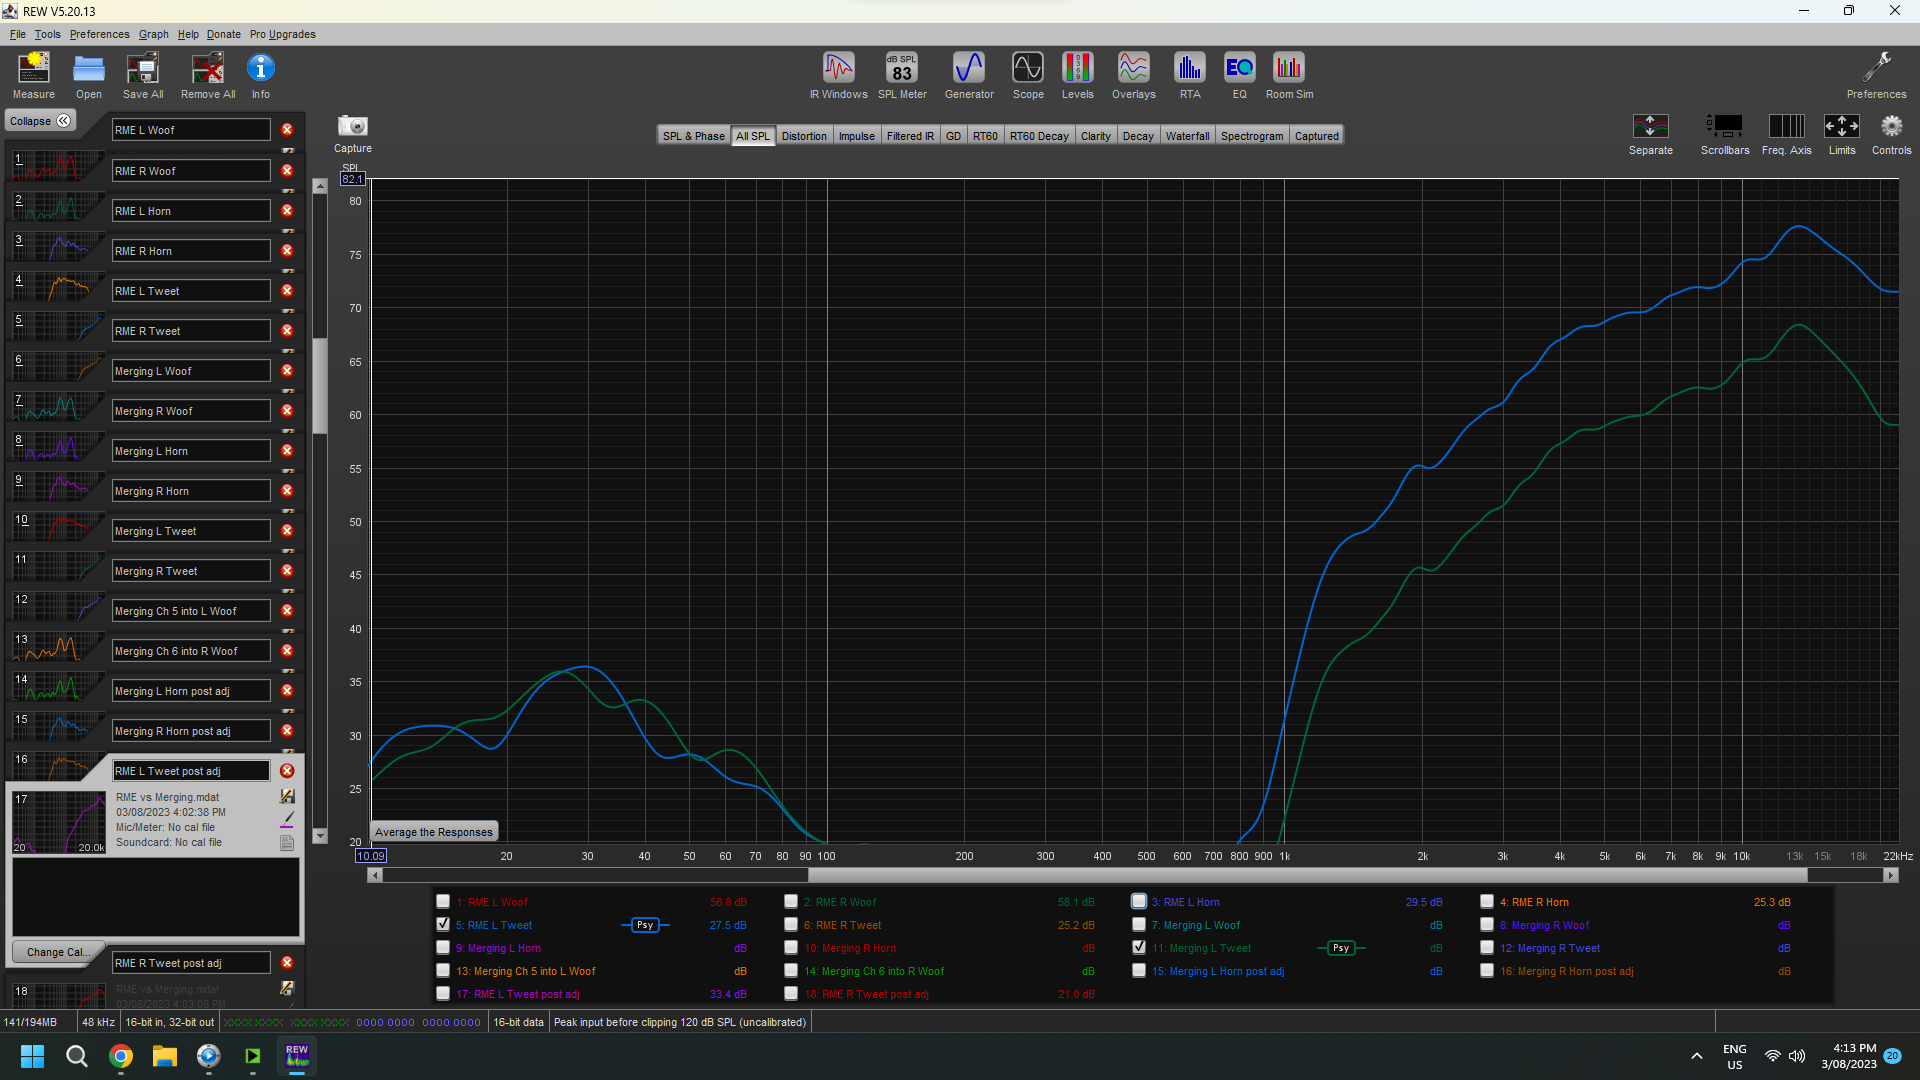The width and height of the screenshot is (1920, 1080).
Task: Enable trace 1: RME L Woof checkbox
Action: click(443, 901)
